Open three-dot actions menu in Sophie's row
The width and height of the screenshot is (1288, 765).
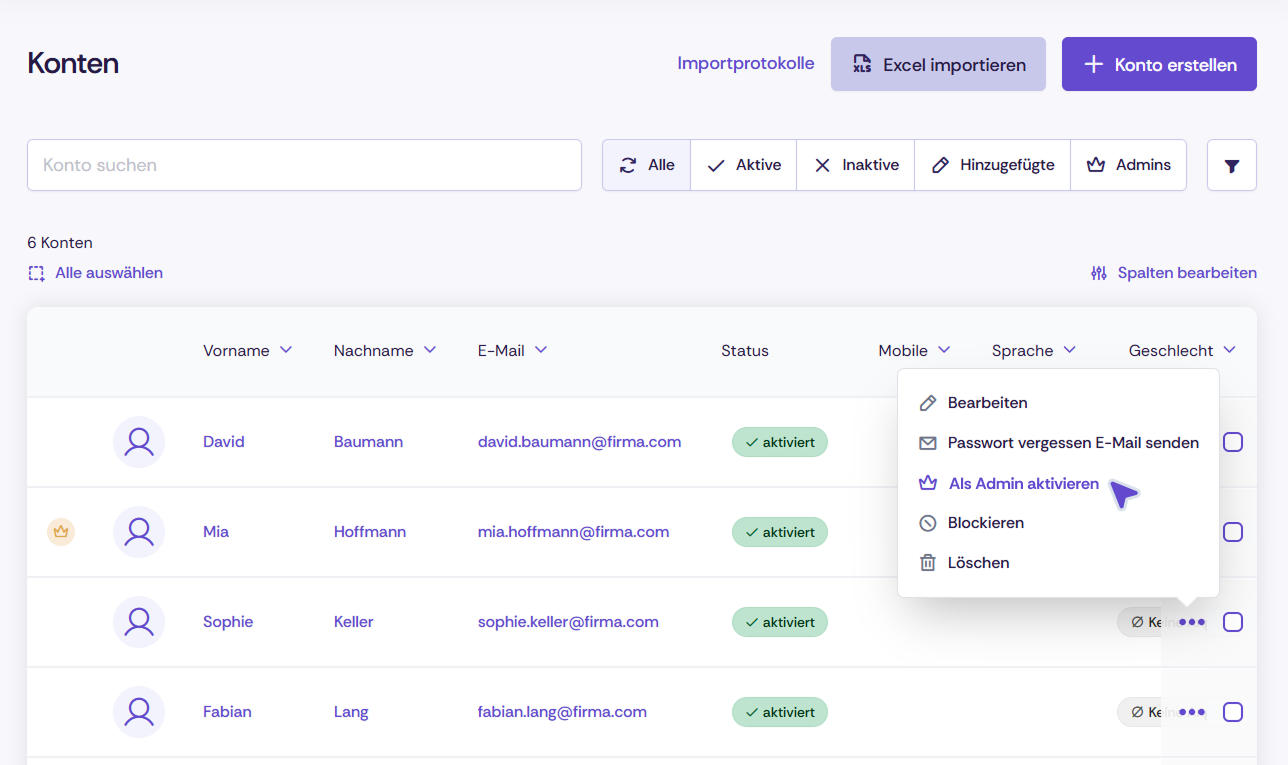click(1192, 622)
